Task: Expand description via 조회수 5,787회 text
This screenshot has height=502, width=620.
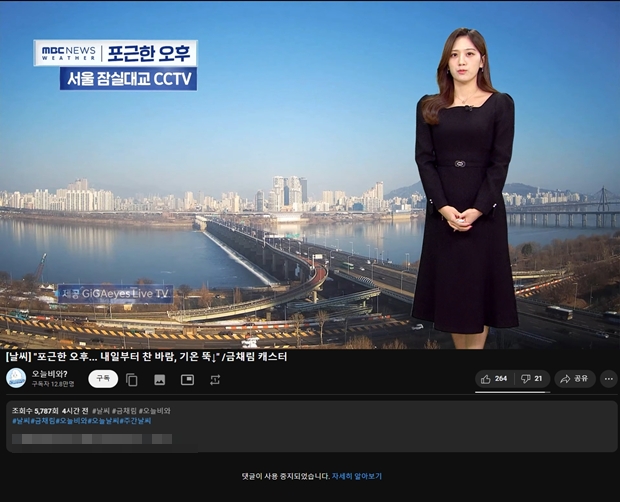Action: [x=37, y=410]
